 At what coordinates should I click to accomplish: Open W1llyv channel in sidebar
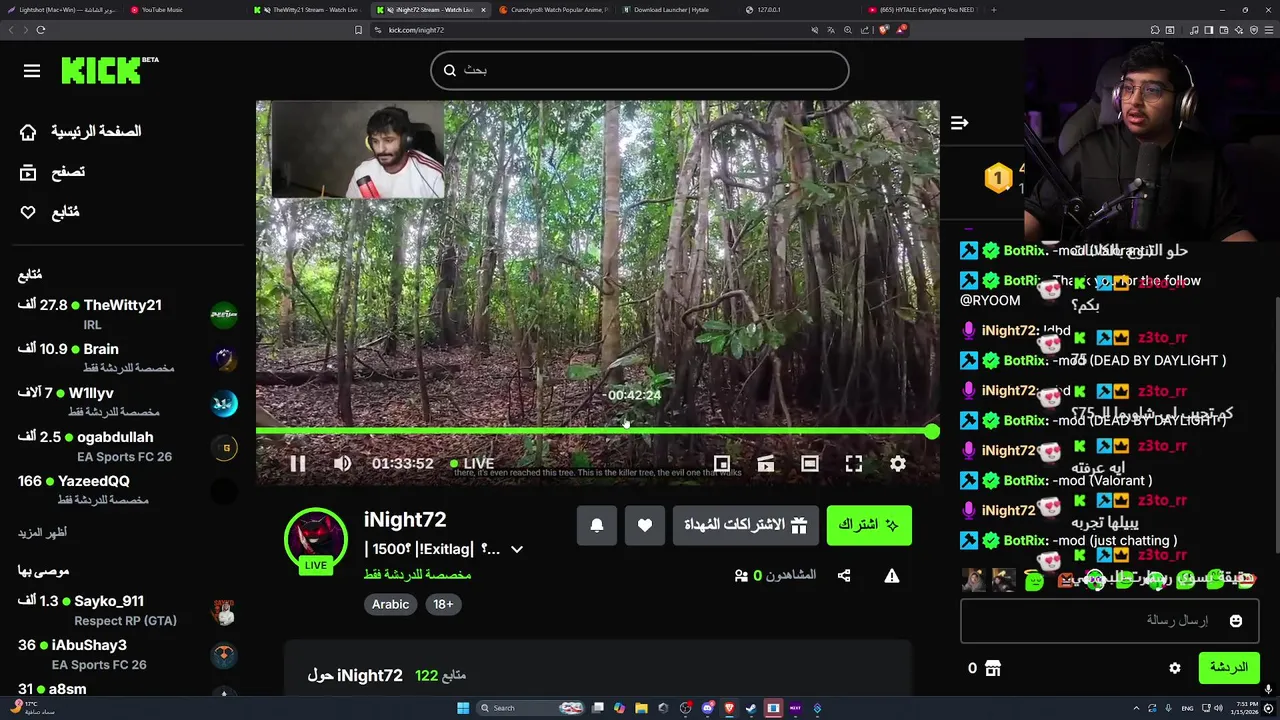127,402
